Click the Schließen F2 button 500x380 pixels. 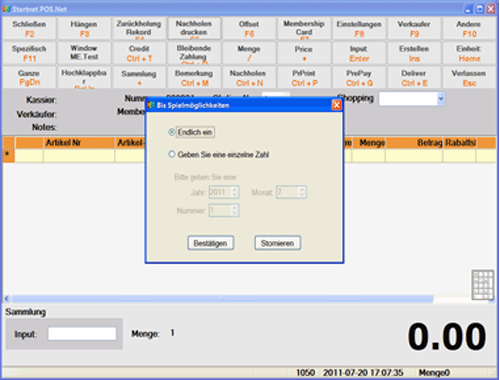coord(29,29)
